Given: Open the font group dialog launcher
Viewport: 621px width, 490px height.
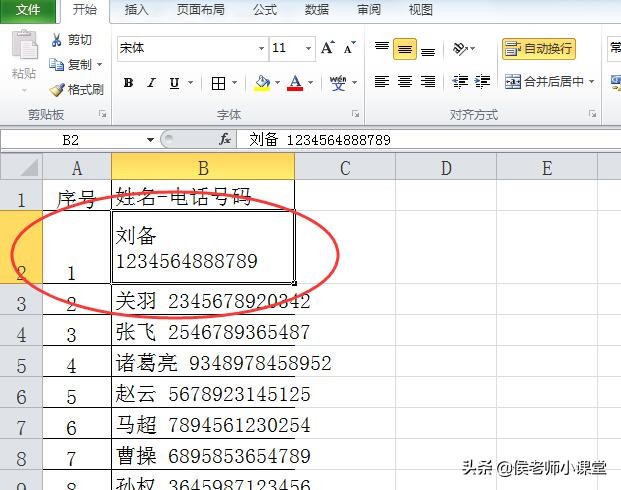Looking at the screenshot, I should 355,114.
